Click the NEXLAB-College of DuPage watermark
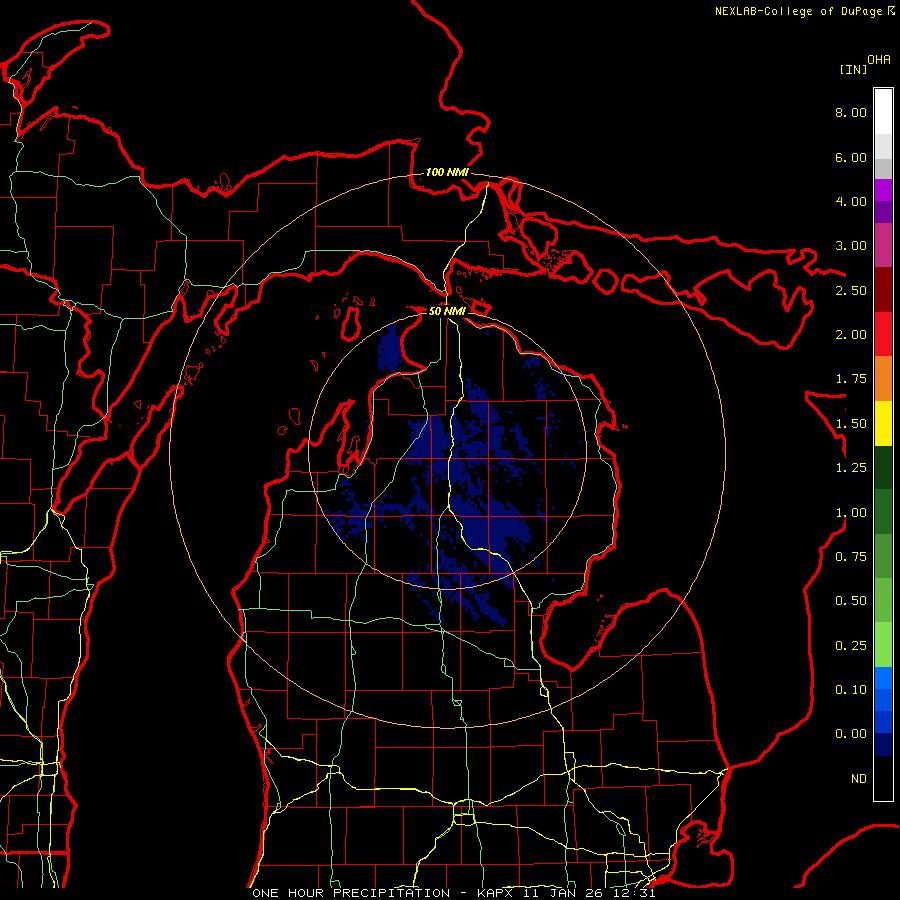The width and height of the screenshot is (900, 900). click(804, 11)
